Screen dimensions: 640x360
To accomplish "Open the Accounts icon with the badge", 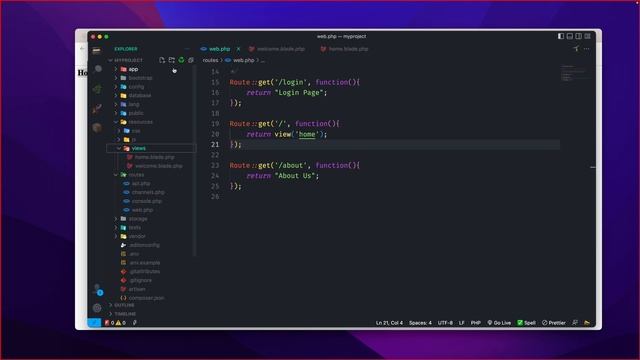I will 98,290.
